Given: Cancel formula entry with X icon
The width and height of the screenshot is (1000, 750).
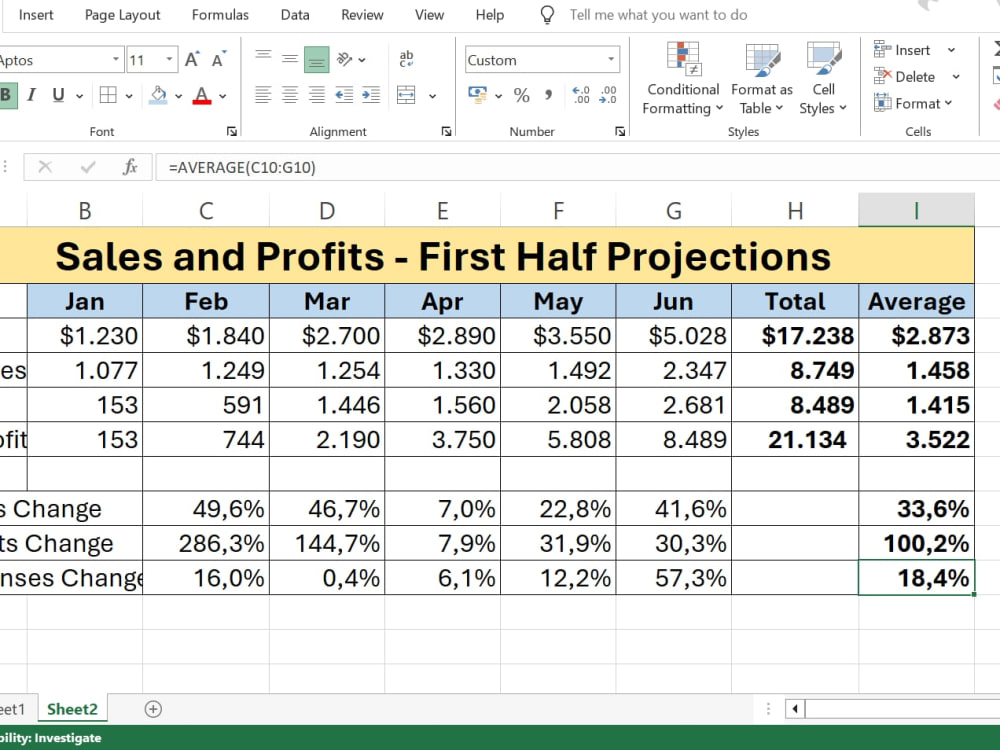Looking at the screenshot, I should tap(45, 167).
